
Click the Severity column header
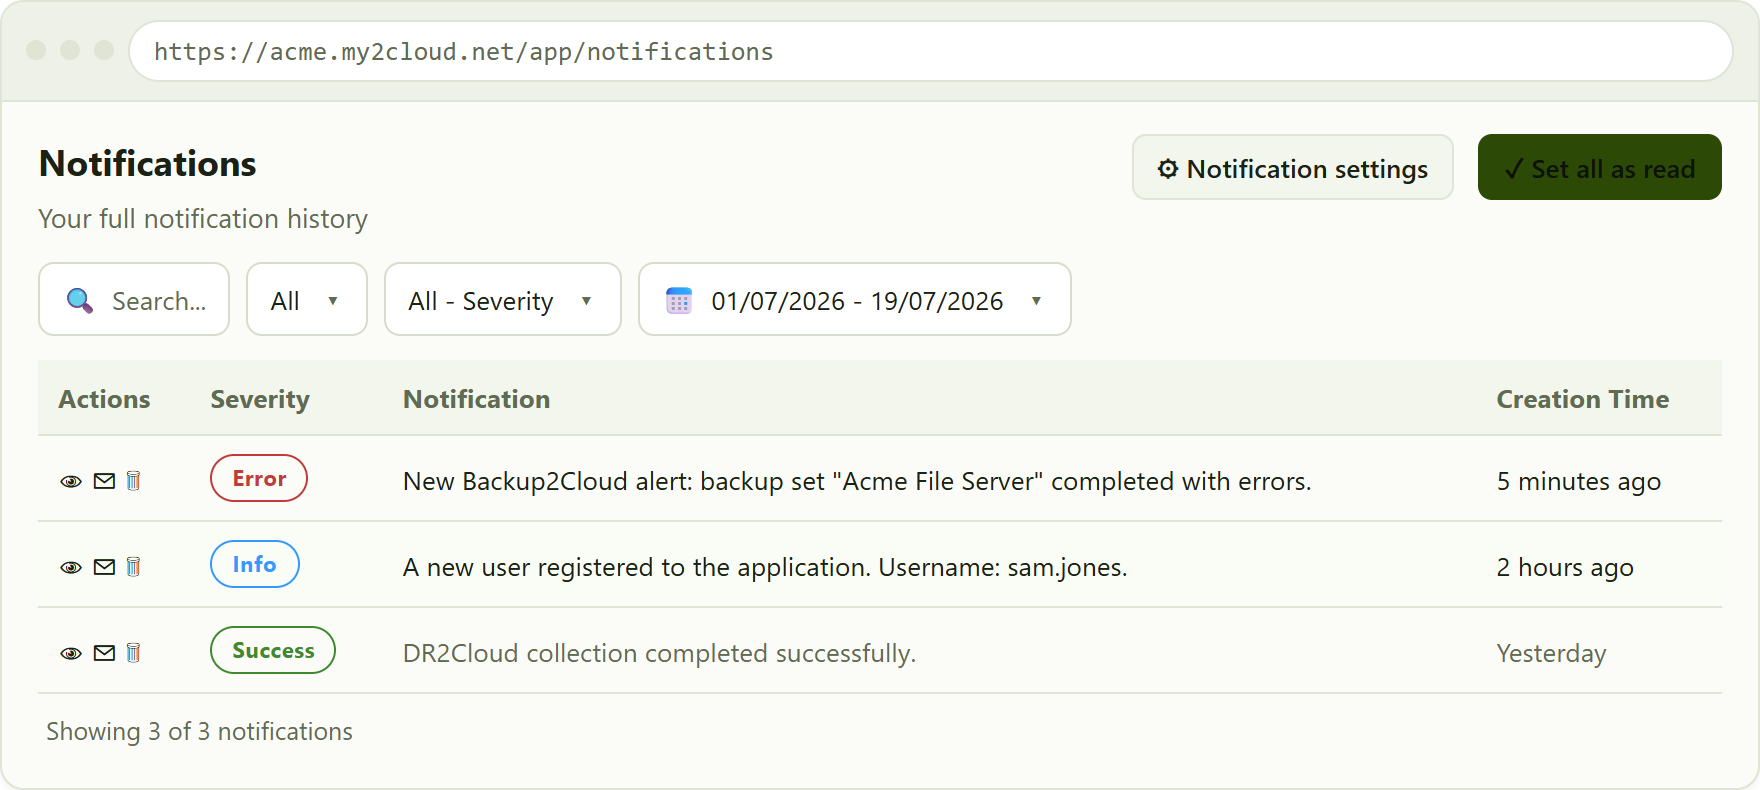tap(260, 399)
